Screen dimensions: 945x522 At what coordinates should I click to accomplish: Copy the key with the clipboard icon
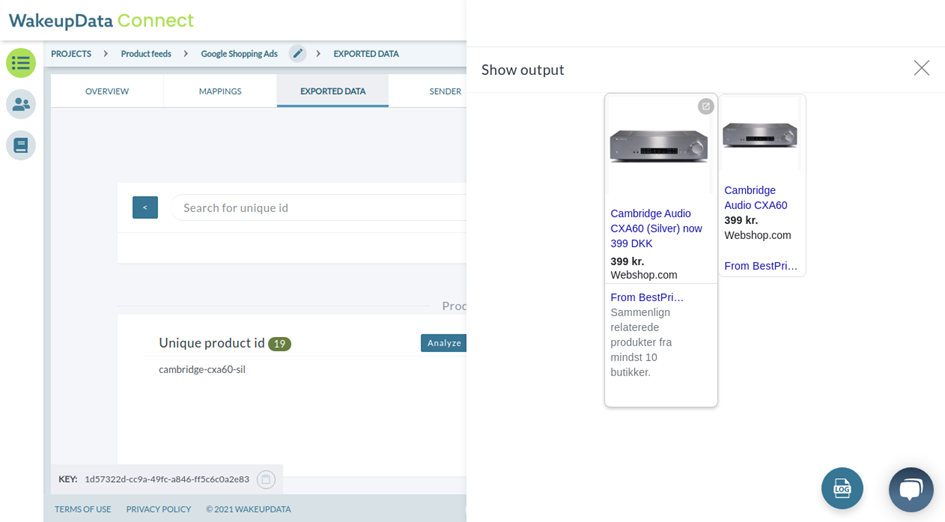point(266,479)
